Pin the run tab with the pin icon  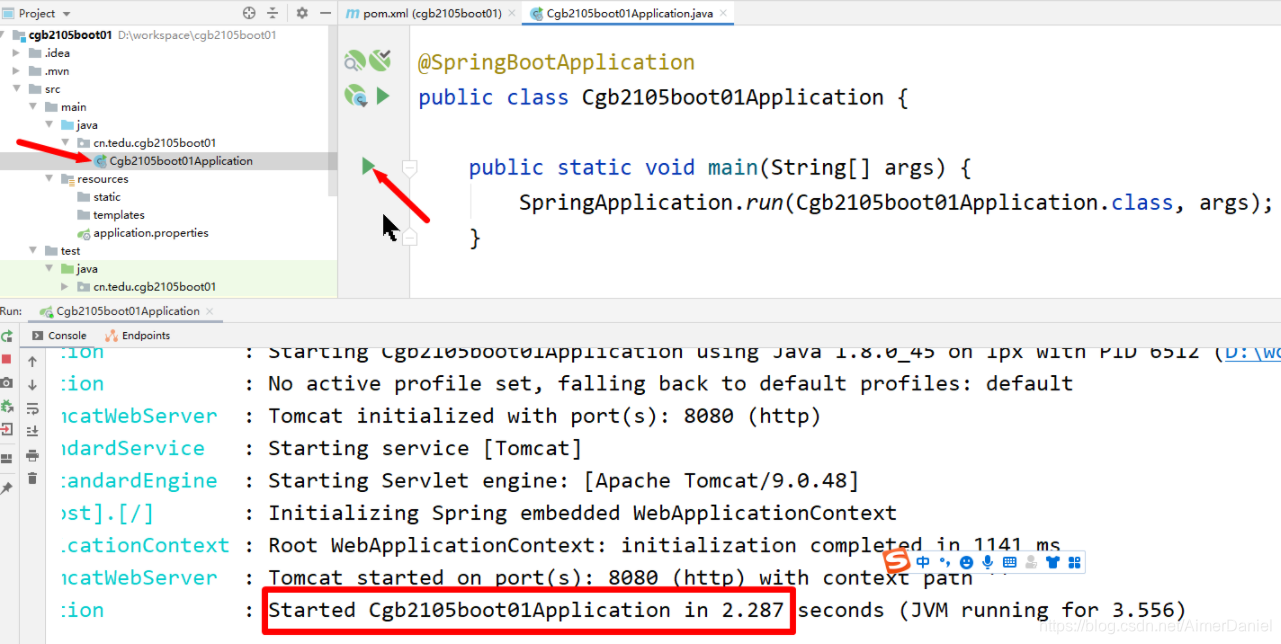click(7, 487)
